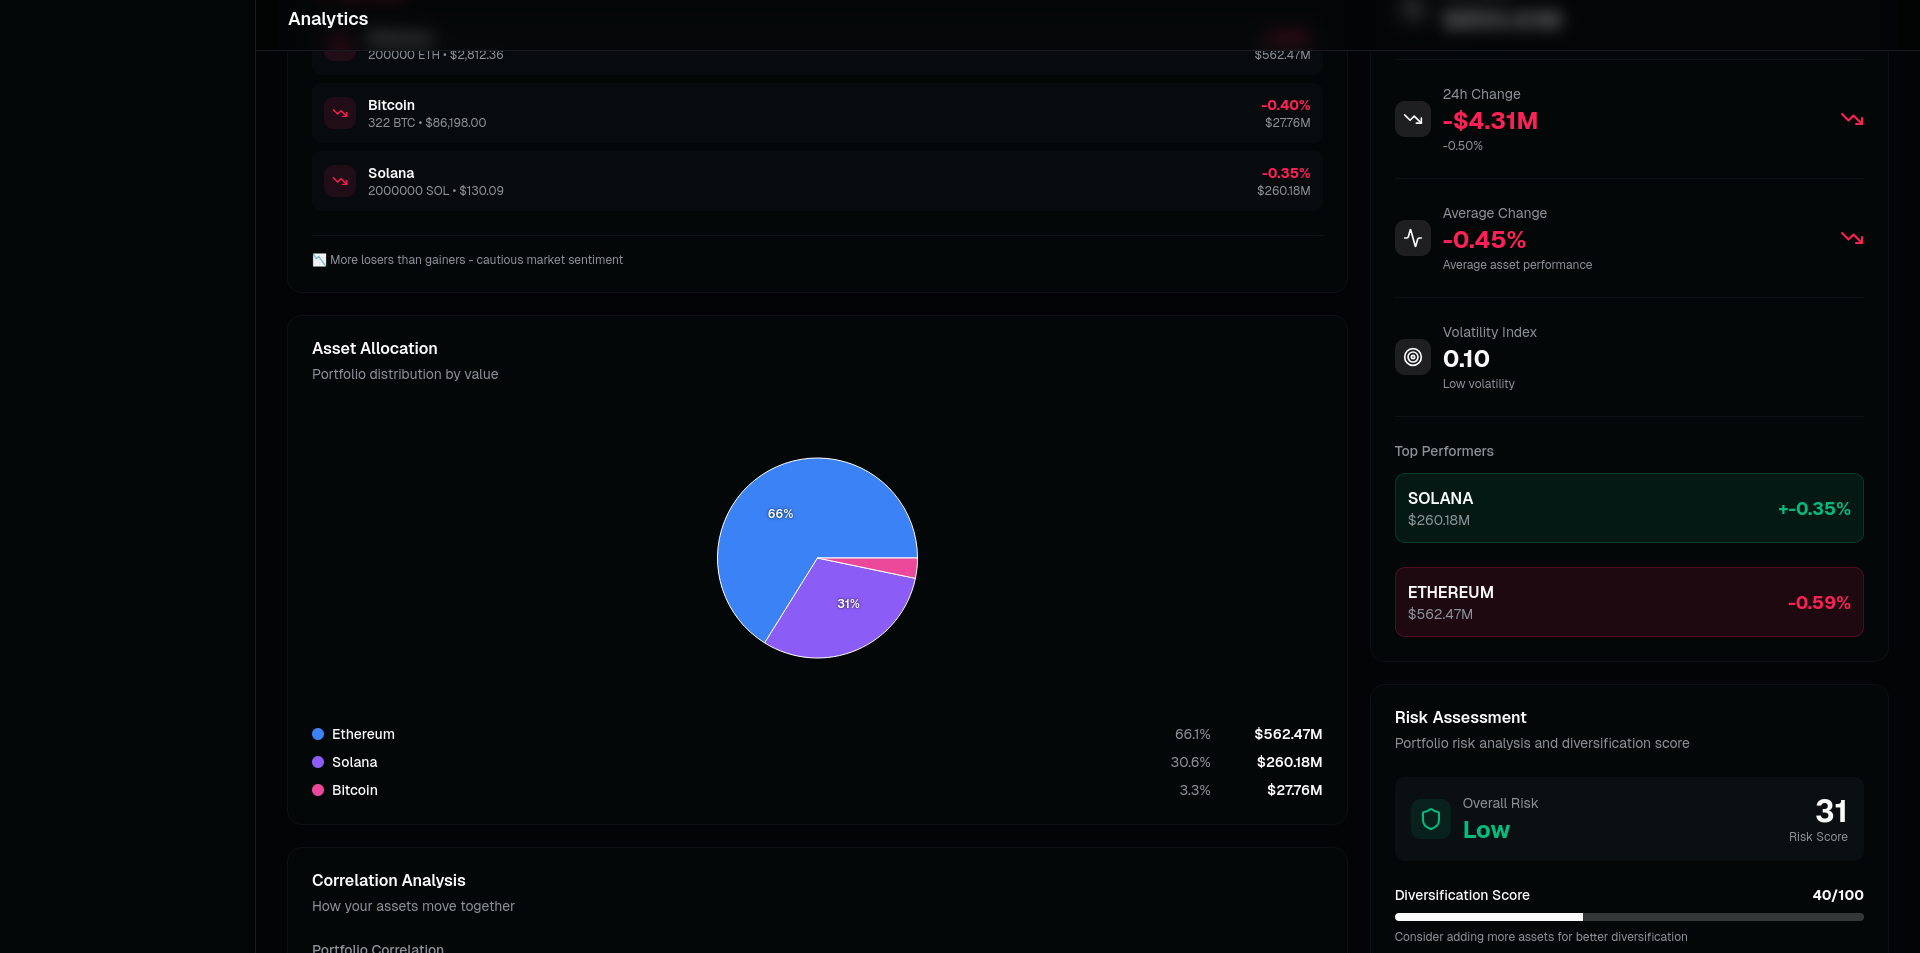Click the Diversification Score progress bar
The height and width of the screenshot is (953, 1920).
point(1628,917)
